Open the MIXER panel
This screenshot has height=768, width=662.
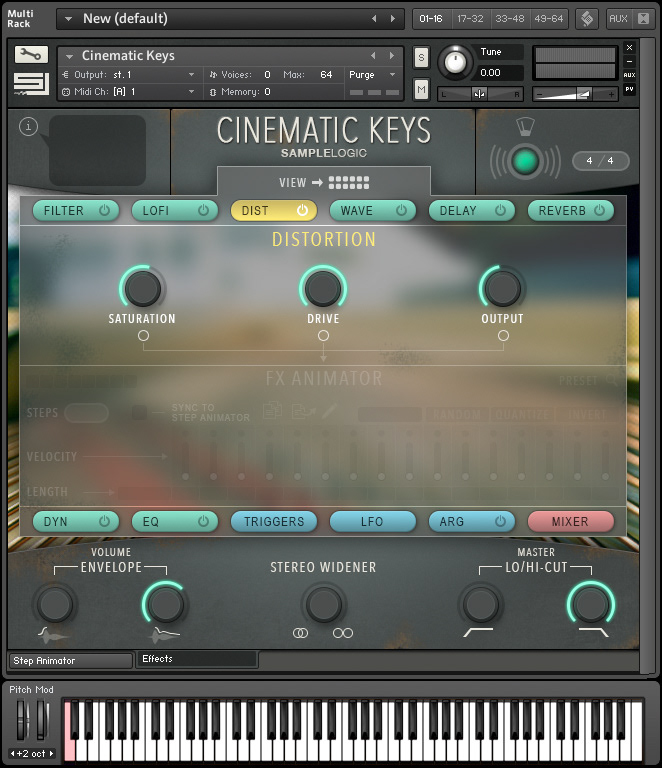point(570,521)
